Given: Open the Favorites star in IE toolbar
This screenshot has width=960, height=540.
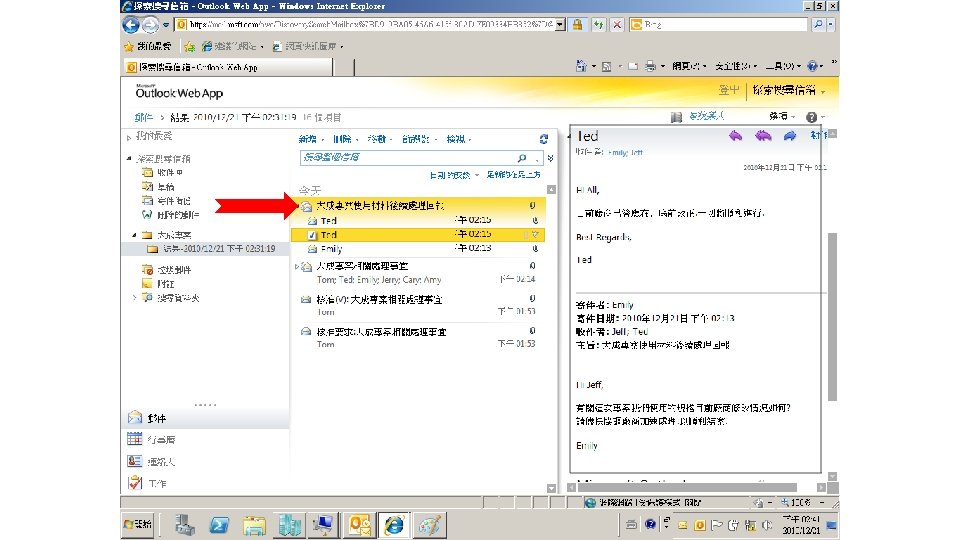Looking at the screenshot, I should [129, 47].
